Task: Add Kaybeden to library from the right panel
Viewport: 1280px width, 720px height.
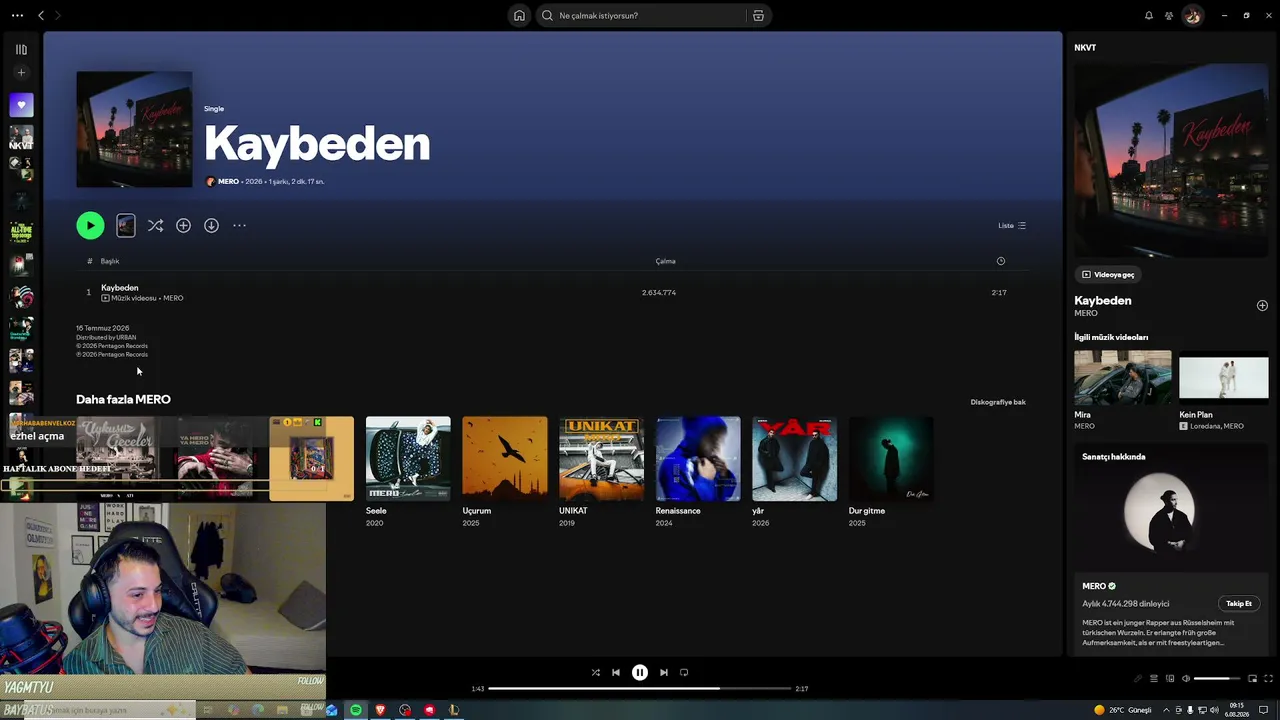Action: coord(1262,306)
